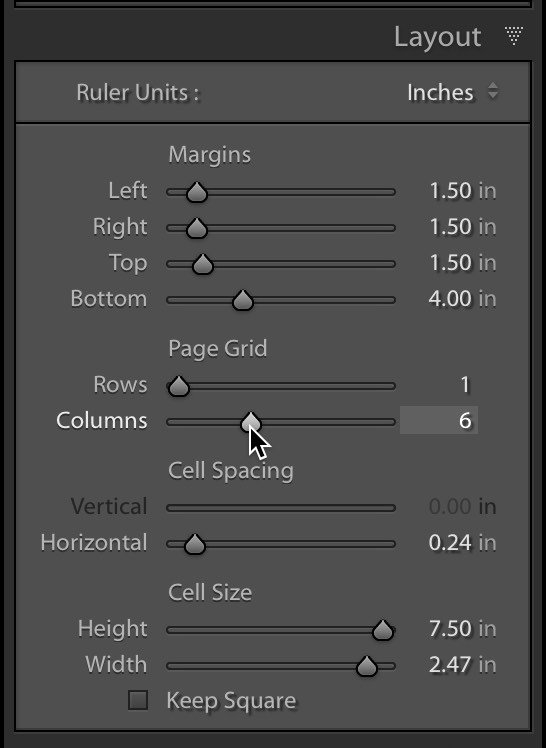Click the Top margin slider knob
546x748 pixels.
pos(203,264)
